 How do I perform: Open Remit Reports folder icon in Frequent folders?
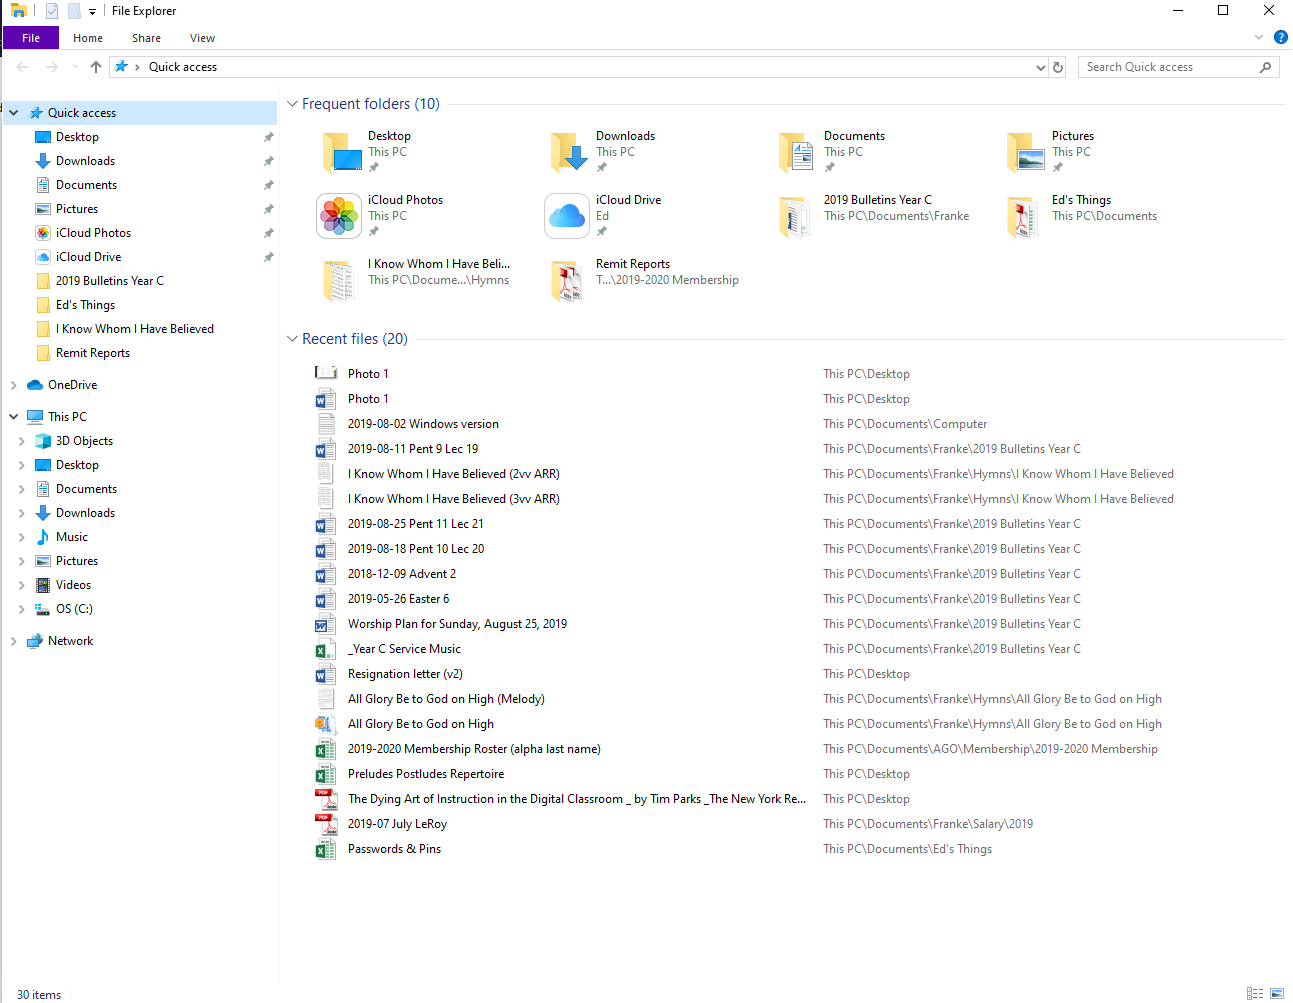tap(568, 281)
